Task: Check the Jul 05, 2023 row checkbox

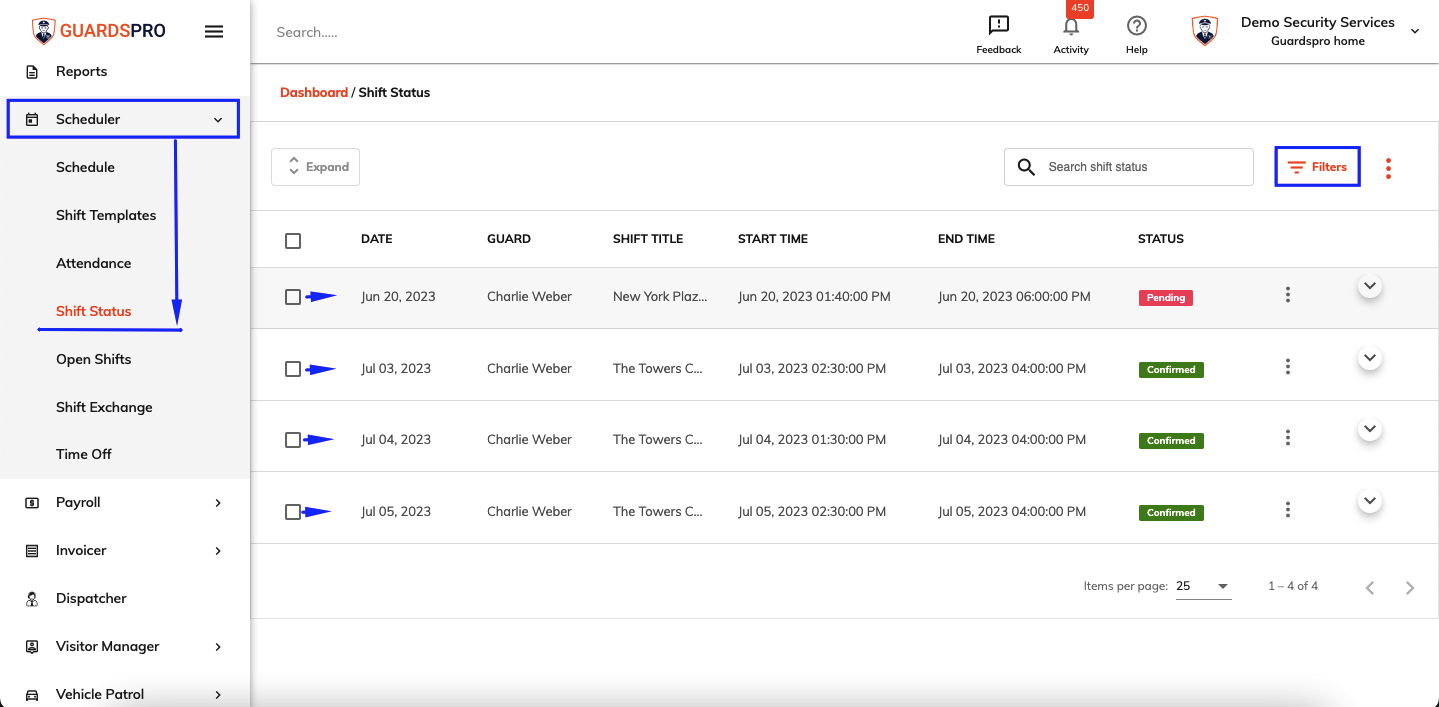Action: tap(293, 512)
